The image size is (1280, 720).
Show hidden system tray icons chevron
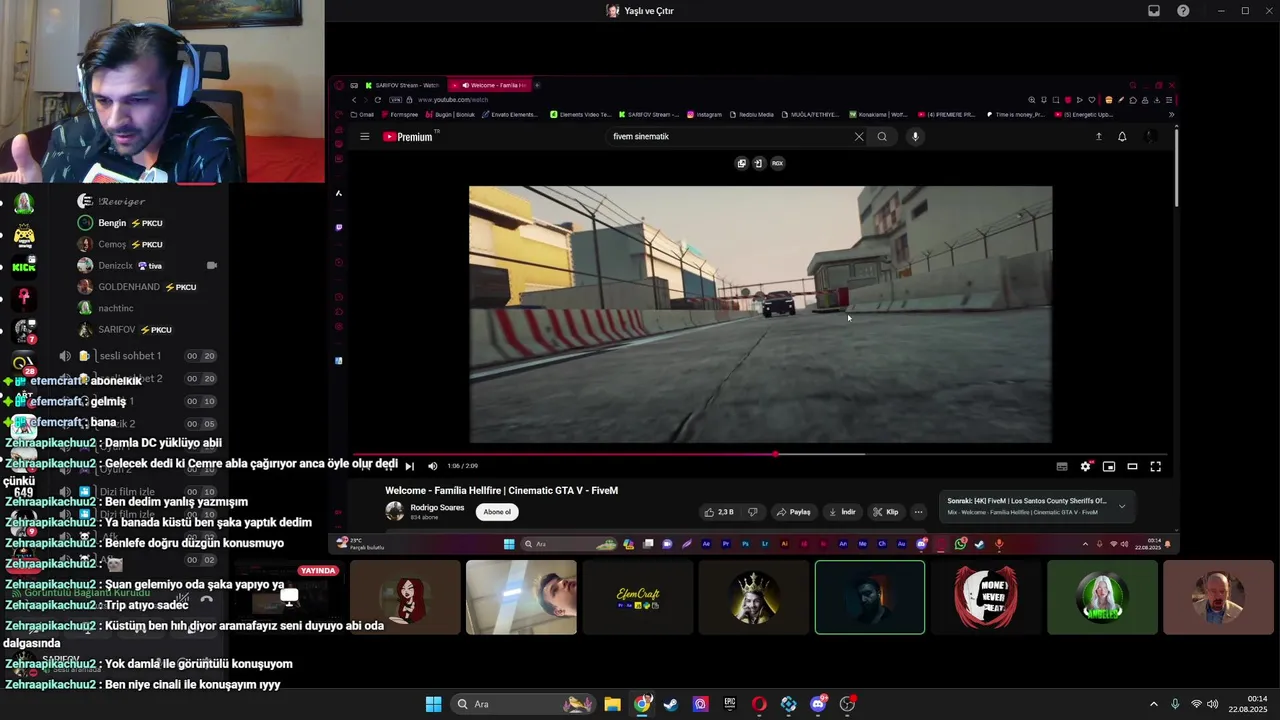click(x=1153, y=704)
